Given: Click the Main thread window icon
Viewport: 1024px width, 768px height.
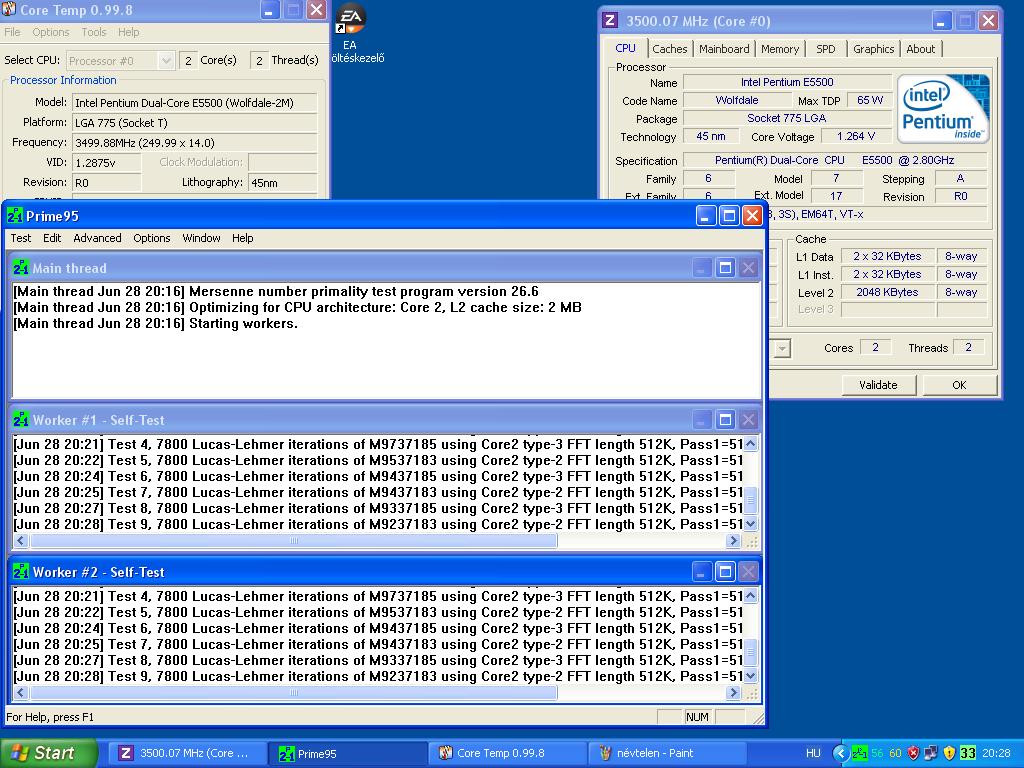Looking at the screenshot, I should (21, 268).
